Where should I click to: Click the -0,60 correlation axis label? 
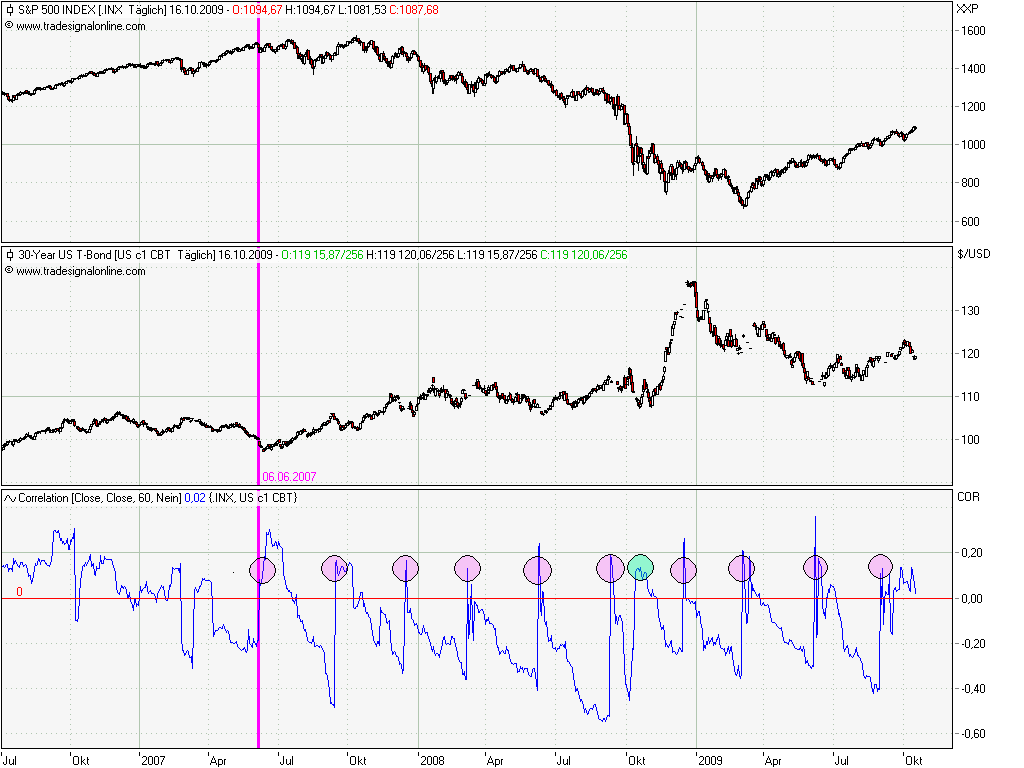[971, 734]
